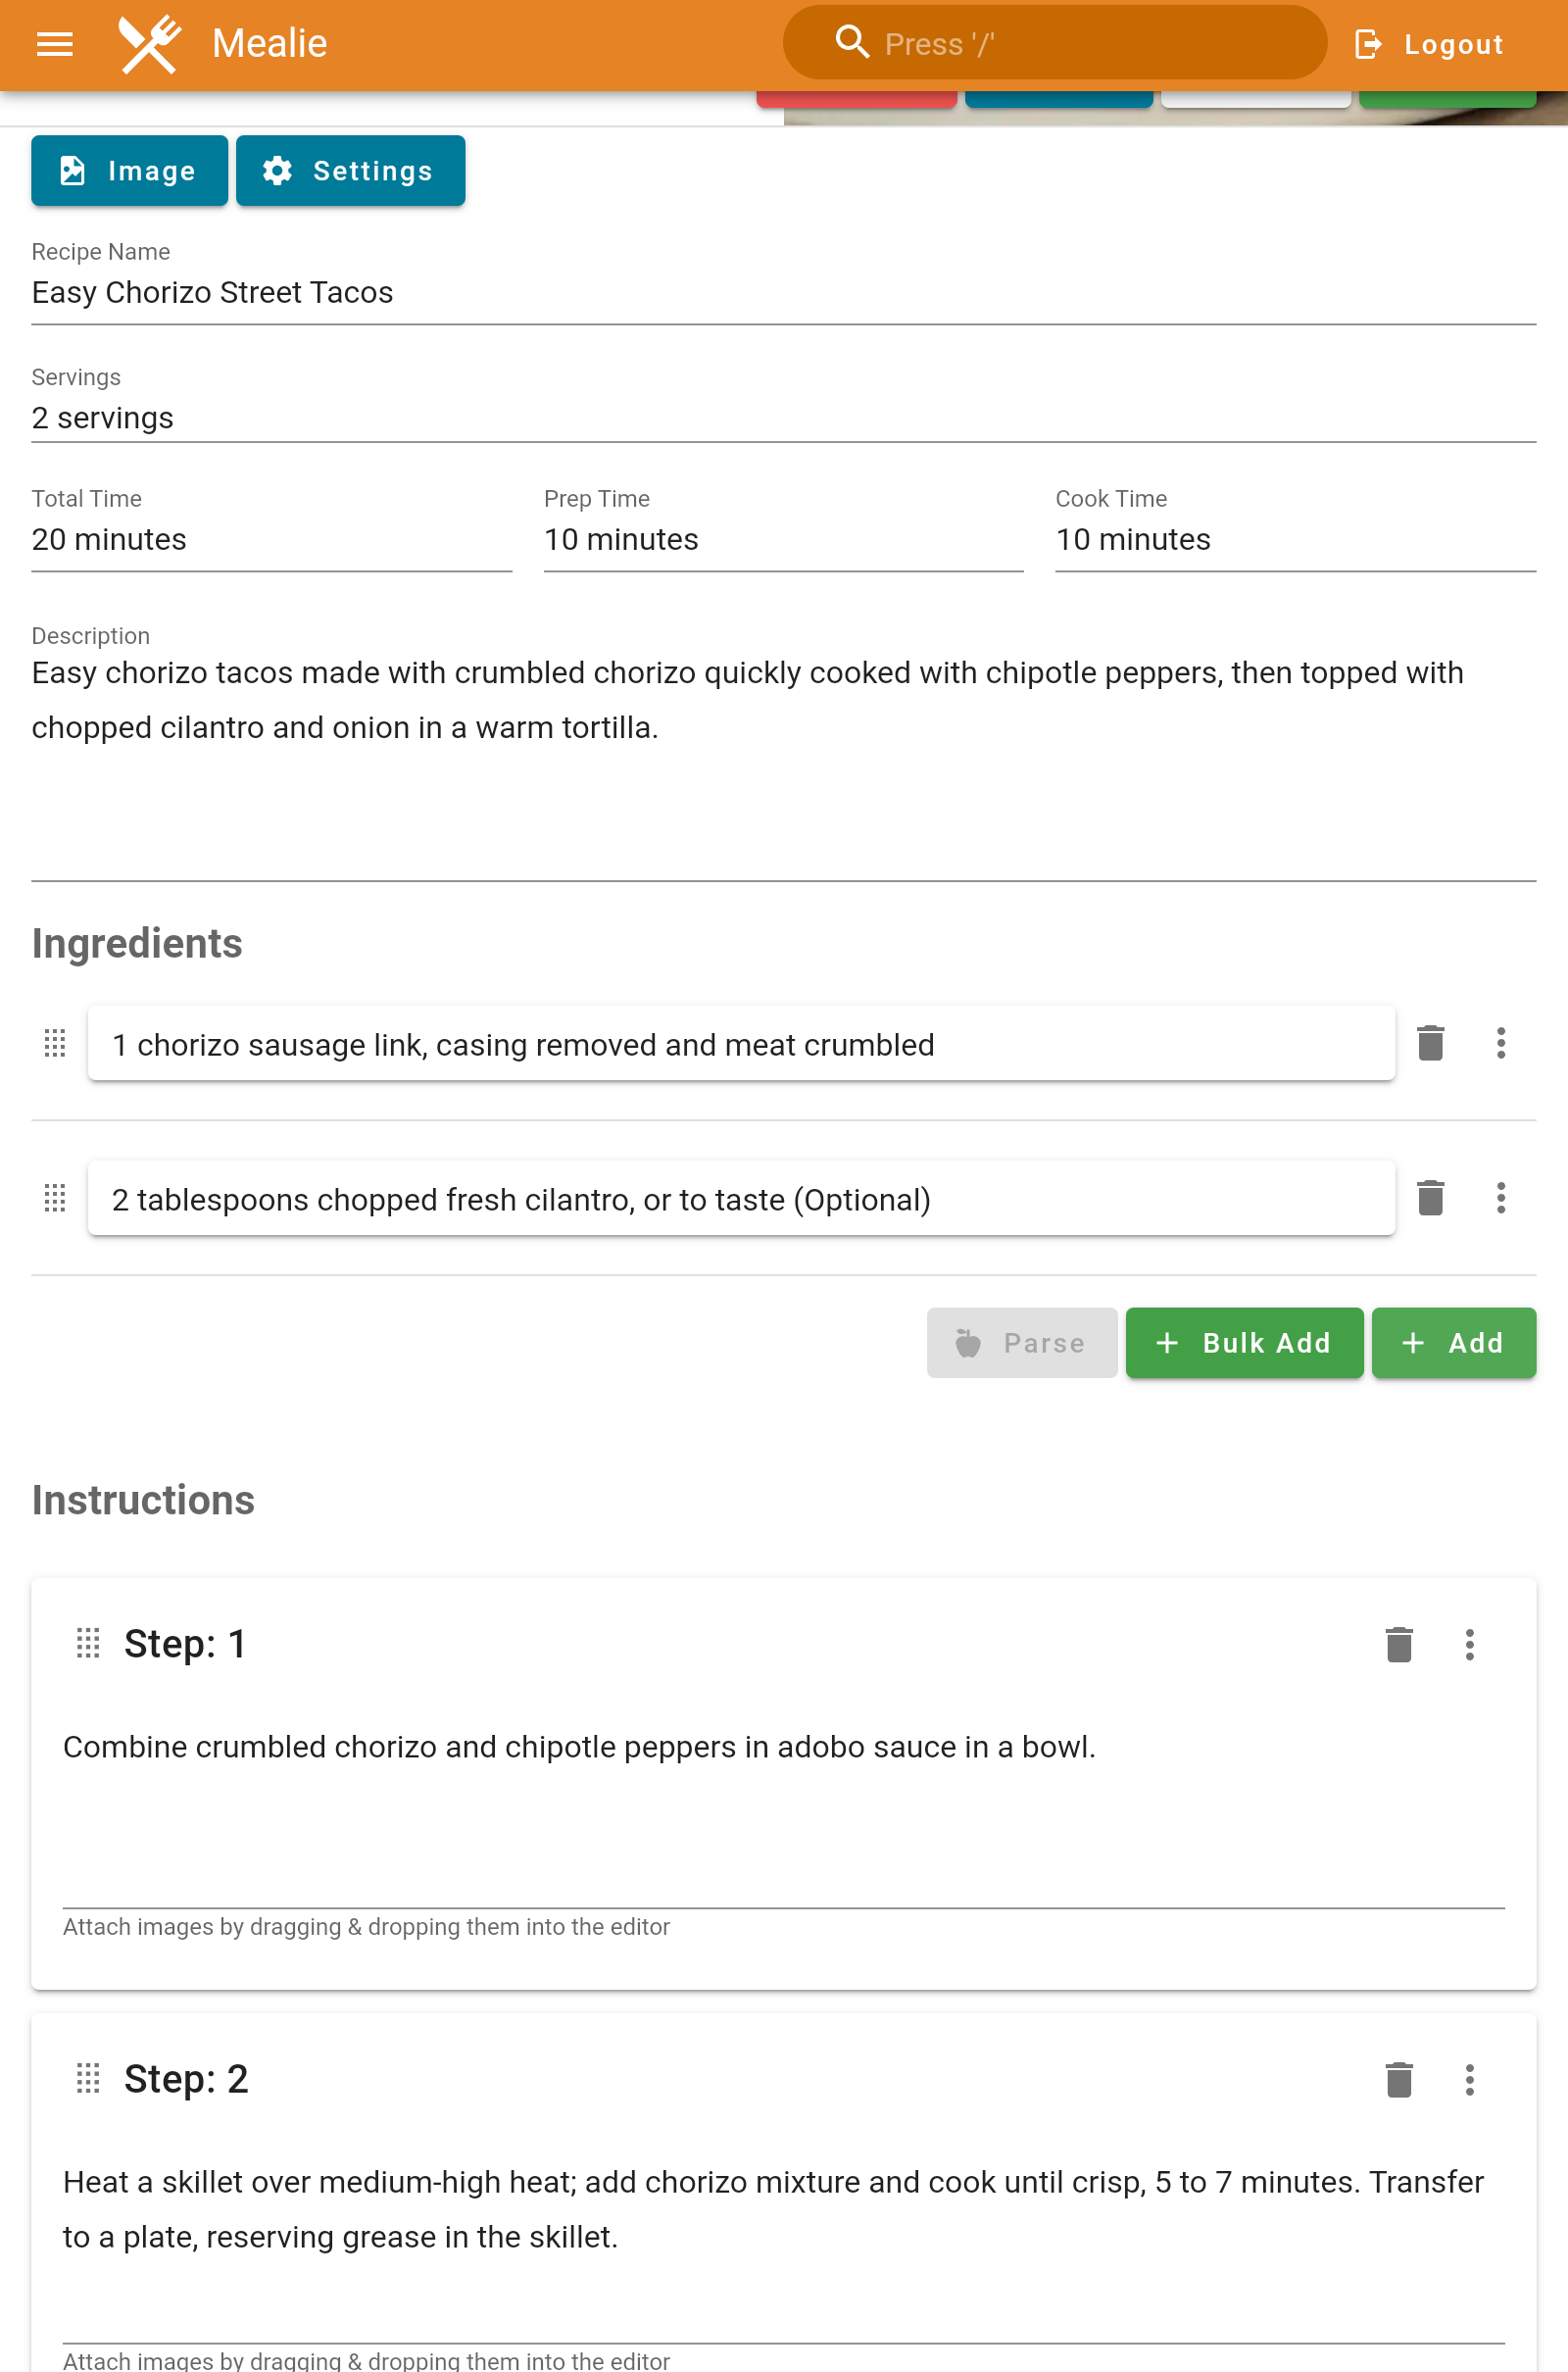Open more options for chorizo ingredient

pyautogui.click(x=1500, y=1043)
